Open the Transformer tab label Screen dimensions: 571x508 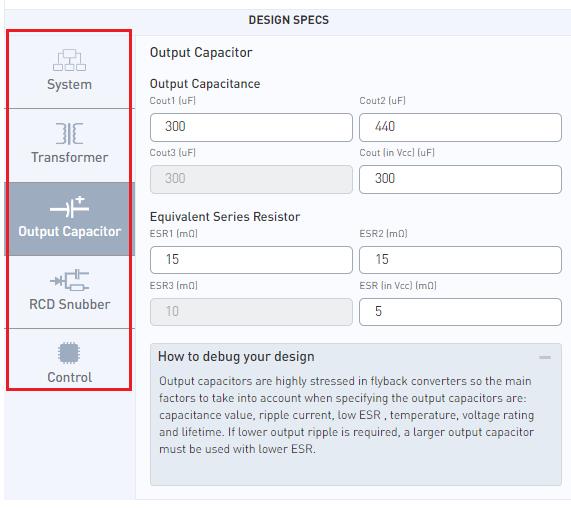(70, 157)
